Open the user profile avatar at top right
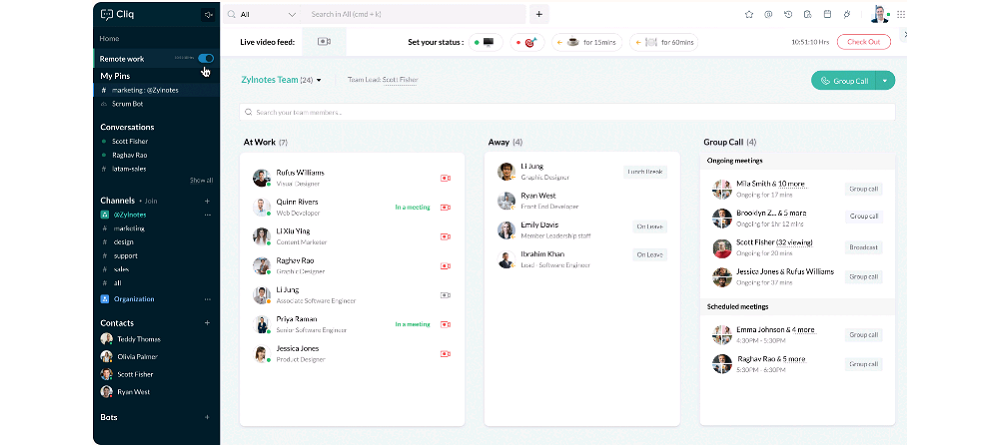Image resolution: width=1000 pixels, height=445 pixels. click(879, 14)
